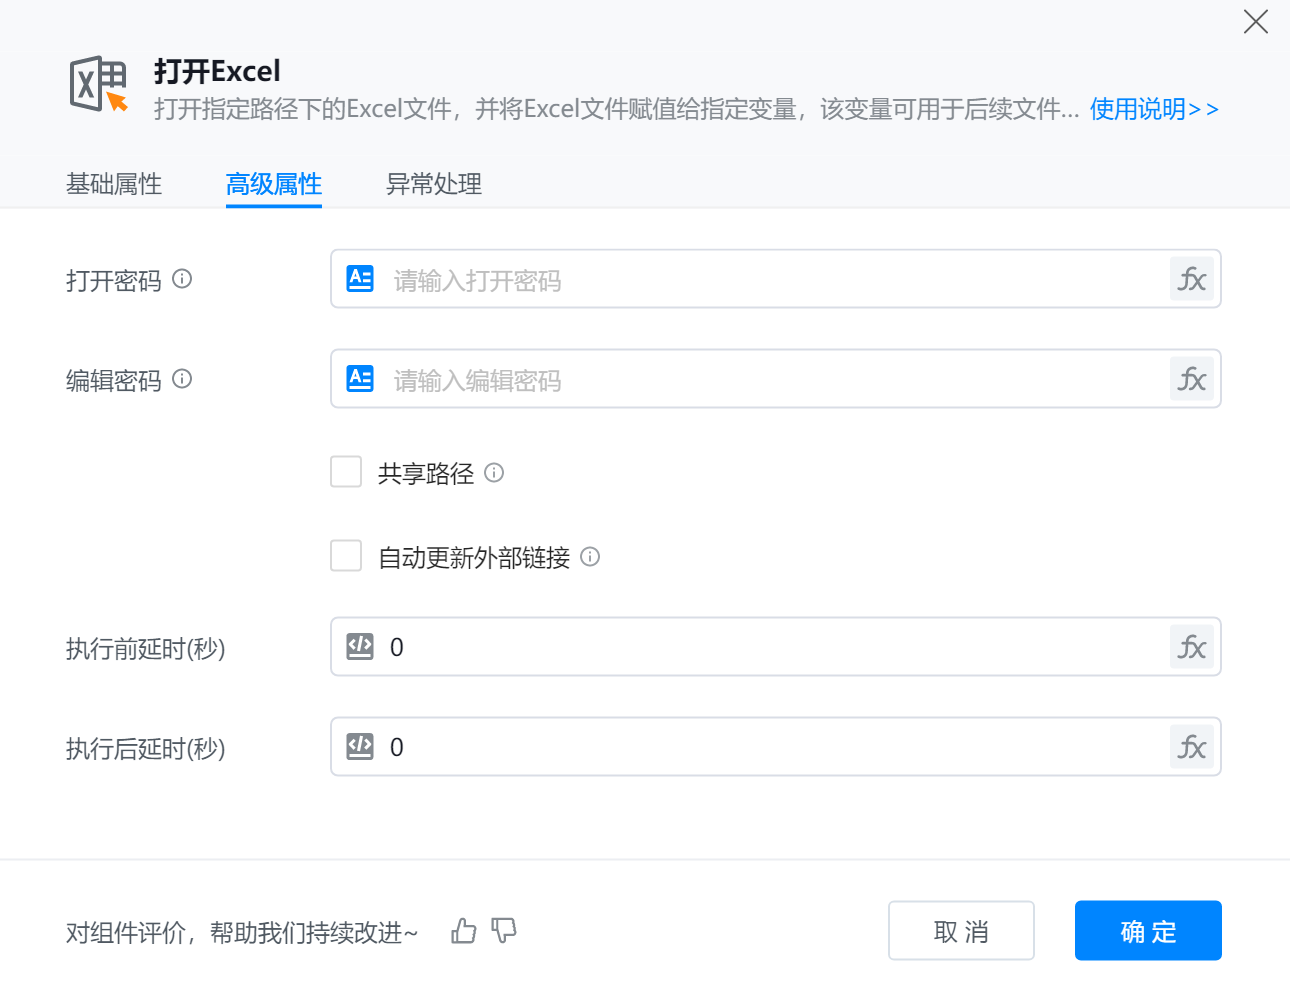Click the thumbs-up rating icon
This screenshot has width=1290, height=984.
[464, 931]
